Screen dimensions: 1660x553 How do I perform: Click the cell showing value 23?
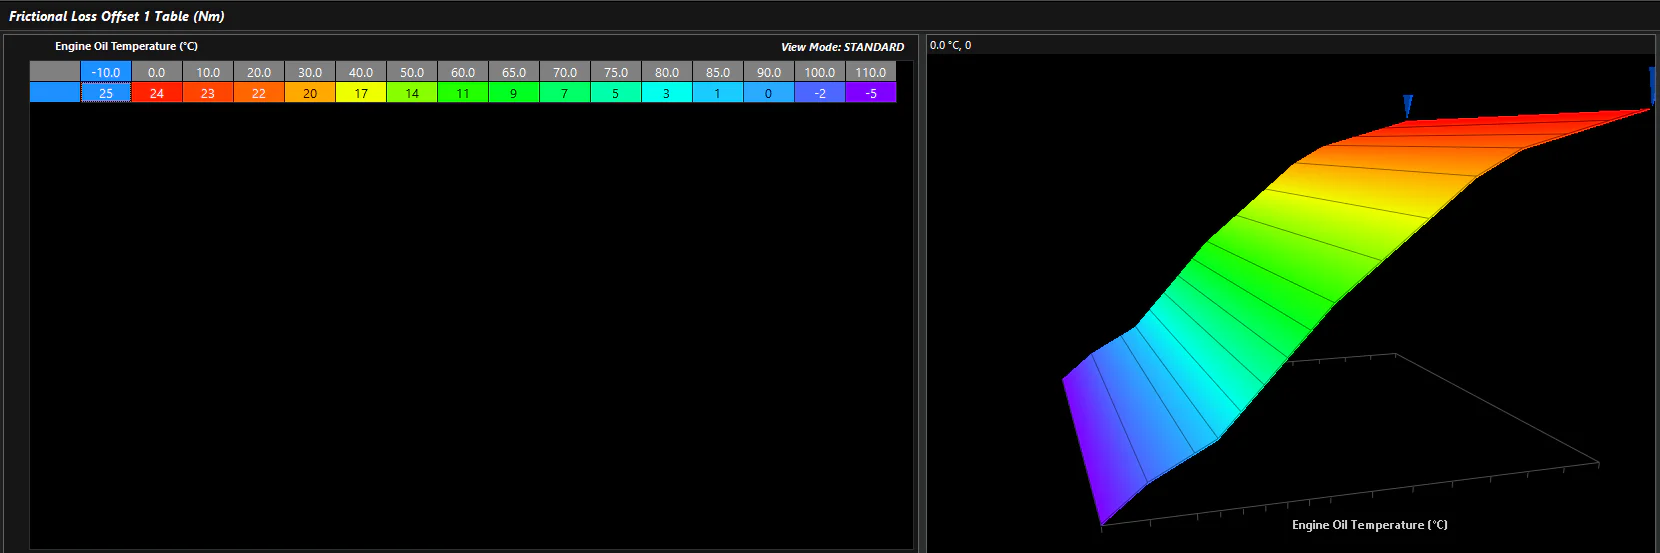click(208, 93)
